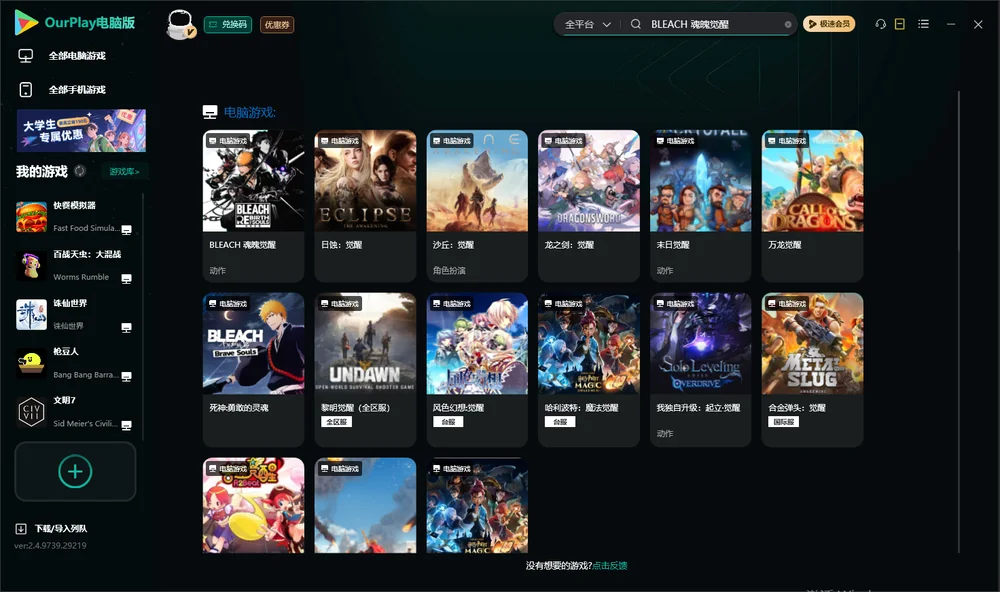This screenshot has height=592, width=1000.
Task: Open the 万龙觉醒 Call of Dragons card
Action: pyautogui.click(x=812, y=205)
